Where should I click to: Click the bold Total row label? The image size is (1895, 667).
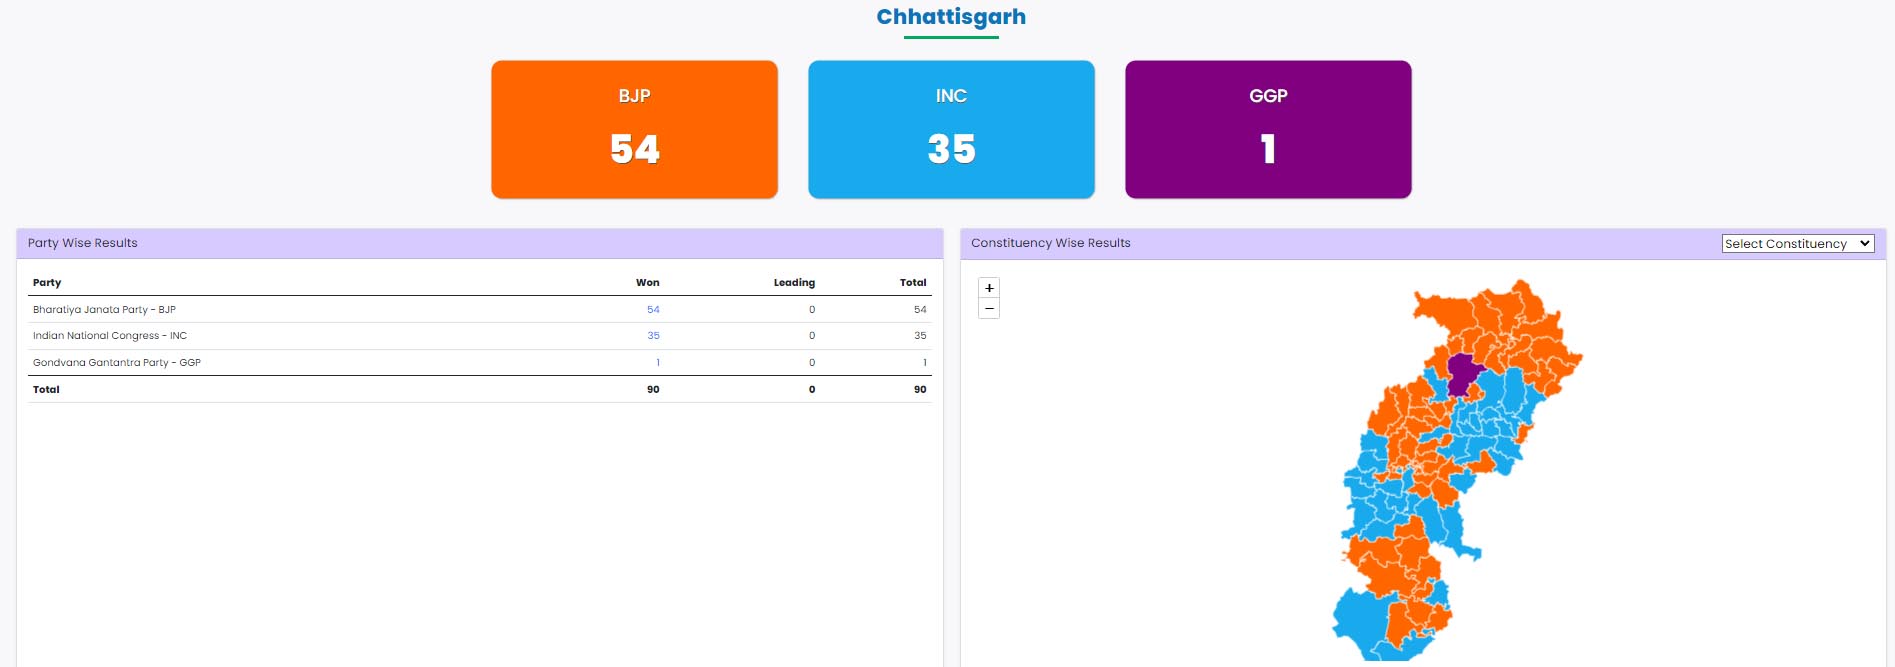pos(46,390)
